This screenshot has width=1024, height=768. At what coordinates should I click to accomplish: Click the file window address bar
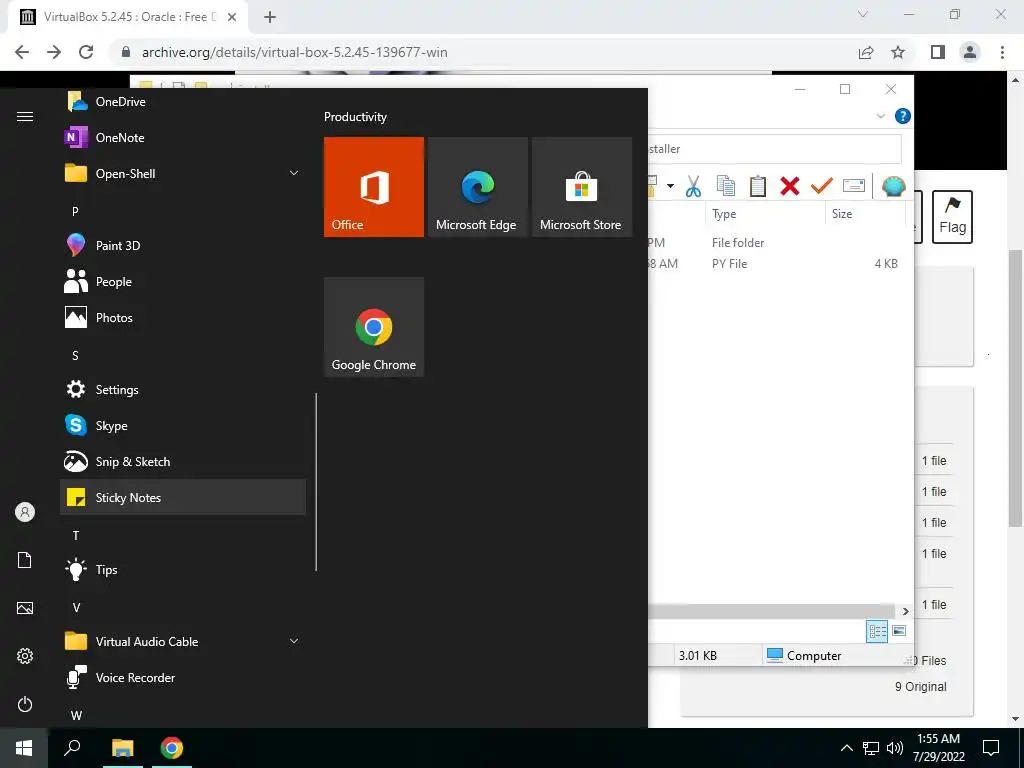(775, 149)
